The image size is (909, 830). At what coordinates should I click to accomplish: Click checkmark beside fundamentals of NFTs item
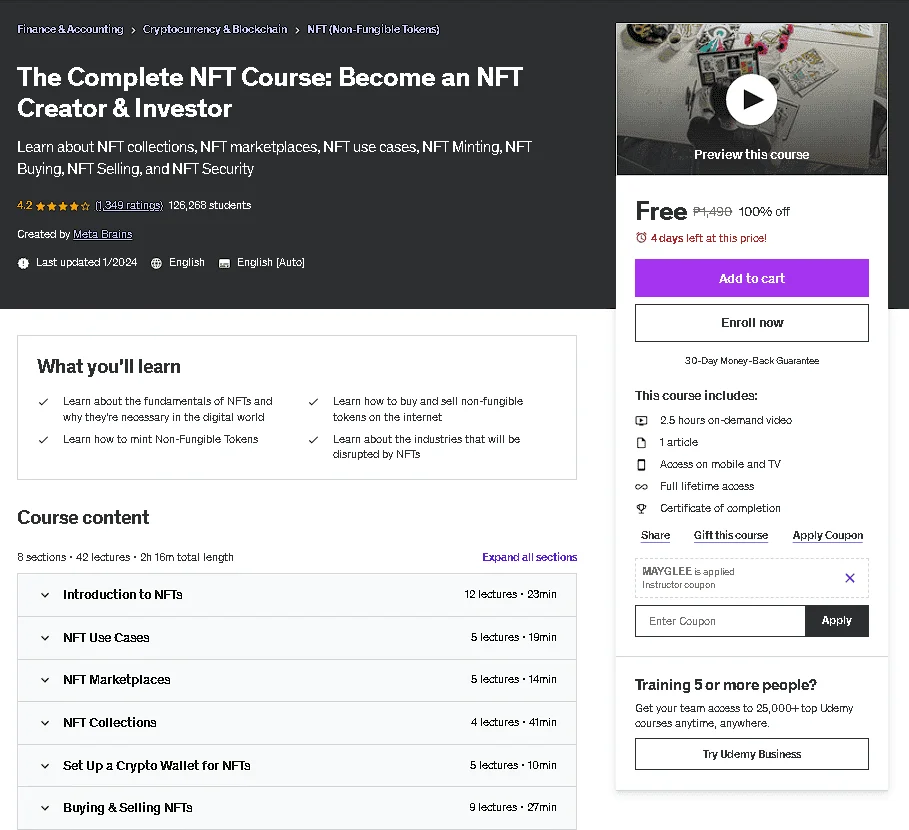[x=43, y=402]
